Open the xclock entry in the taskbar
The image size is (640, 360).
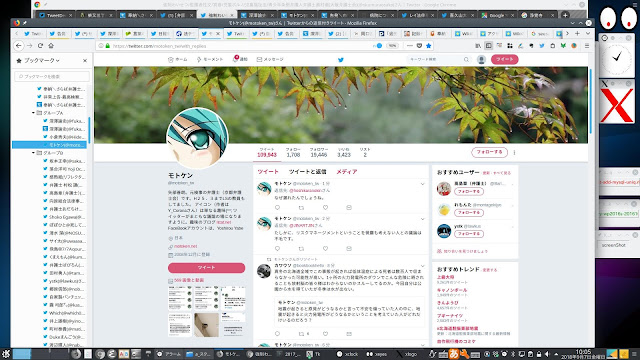347,354
